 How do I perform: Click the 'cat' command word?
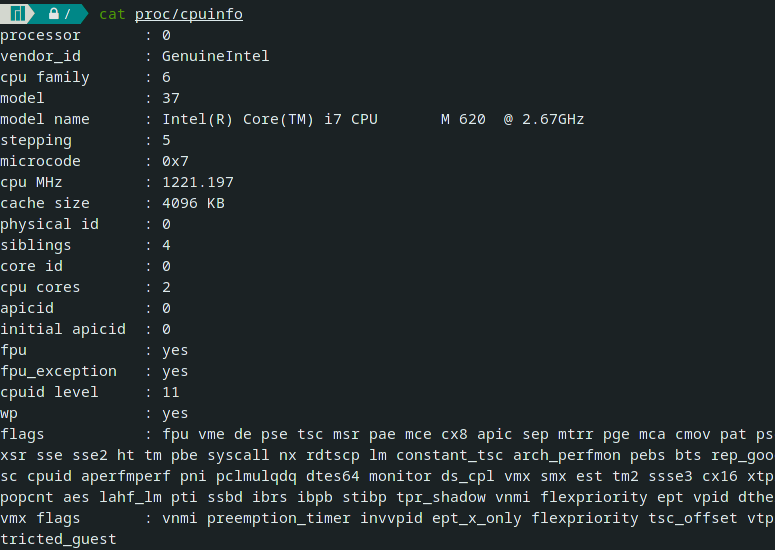(112, 14)
